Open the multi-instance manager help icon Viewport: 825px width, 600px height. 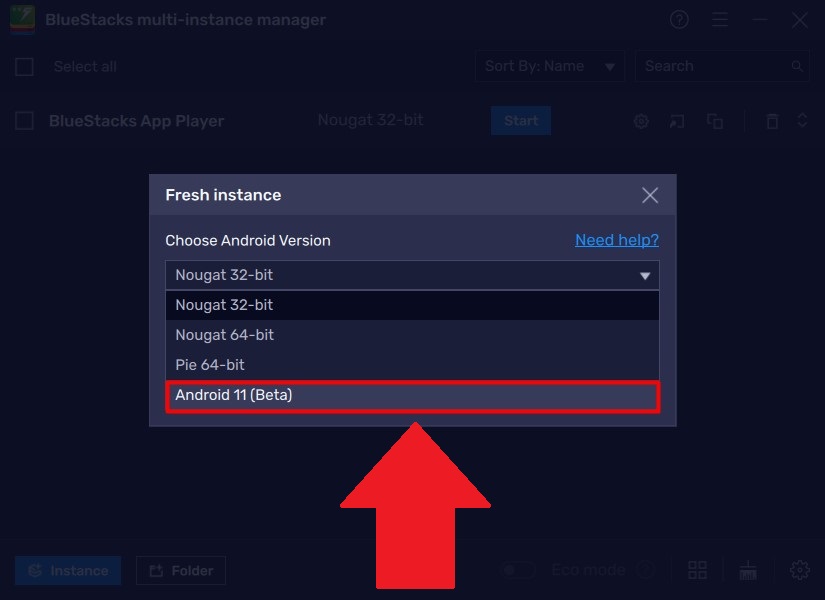679,19
